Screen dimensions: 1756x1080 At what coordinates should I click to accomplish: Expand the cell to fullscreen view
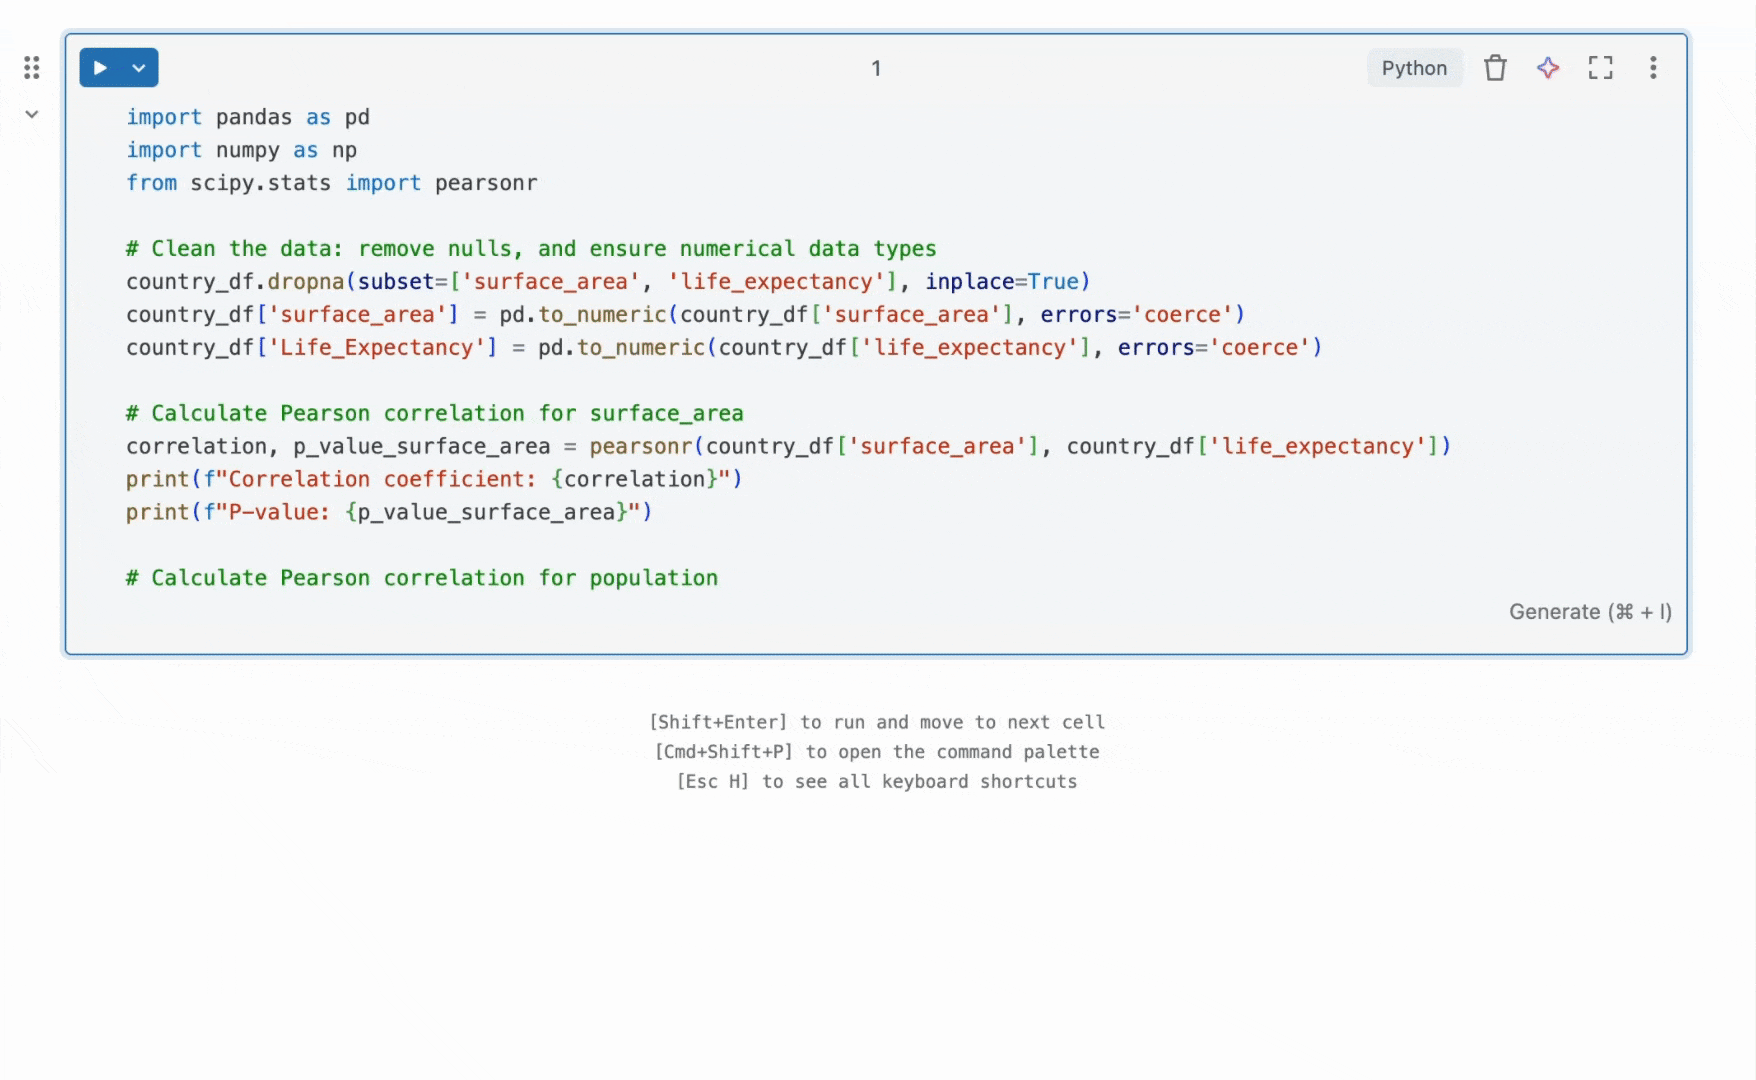tap(1600, 67)
